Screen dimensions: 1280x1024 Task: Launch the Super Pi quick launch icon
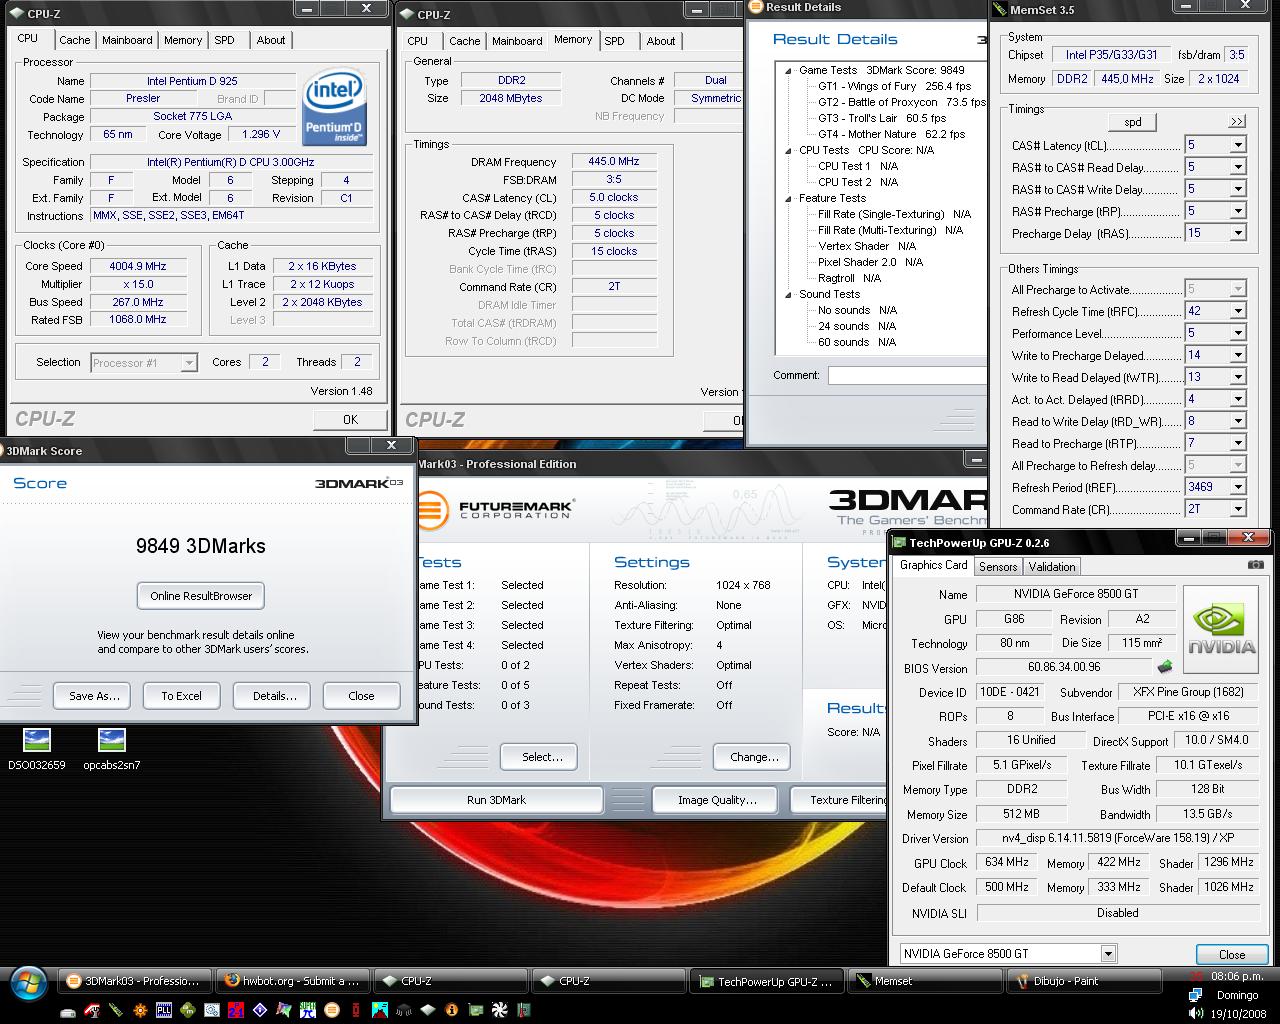pyautogui.click(x=307, y=1010)
